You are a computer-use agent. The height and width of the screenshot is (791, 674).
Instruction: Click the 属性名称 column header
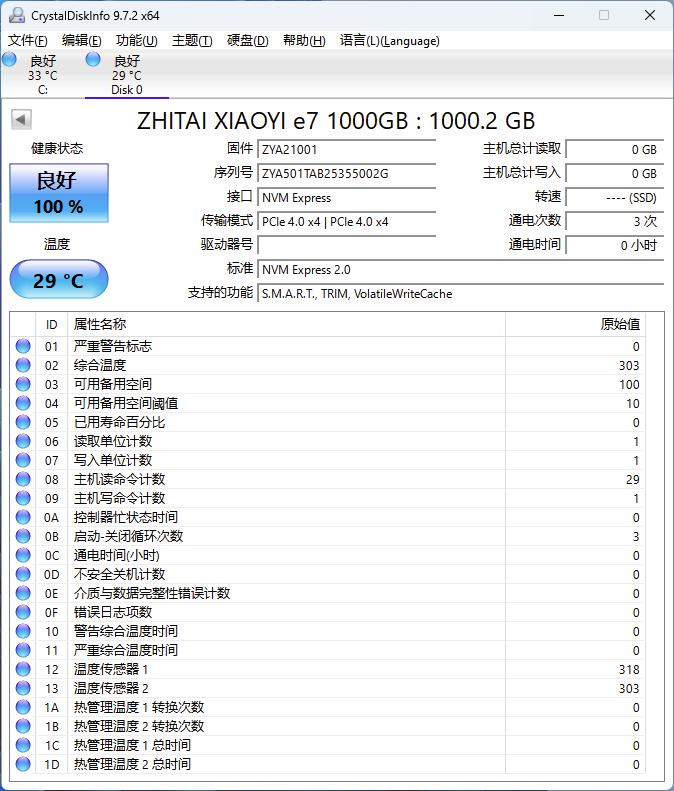tap(287, 324)
